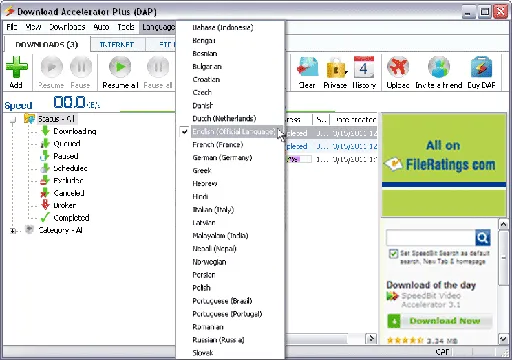512x360 pixels.
Task: Select the Scheduled status tree item
Action: [x=70, y=168]
